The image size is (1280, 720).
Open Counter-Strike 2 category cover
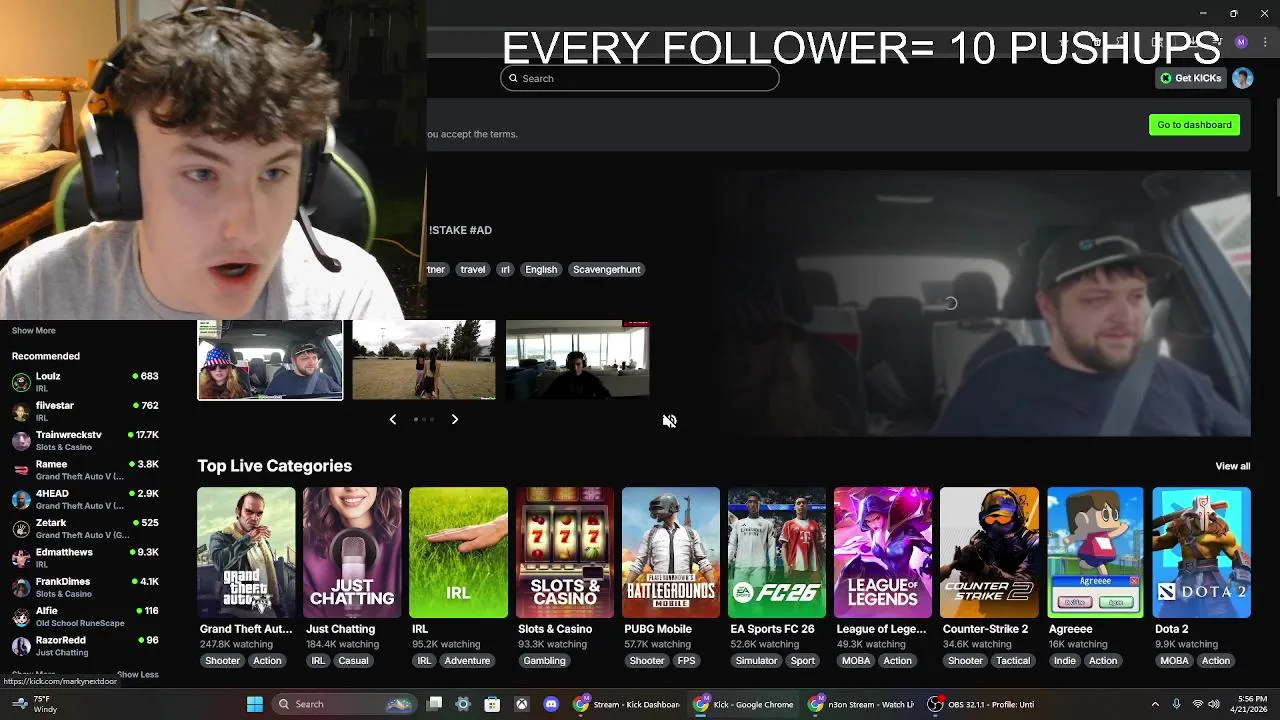coord(989,552)
